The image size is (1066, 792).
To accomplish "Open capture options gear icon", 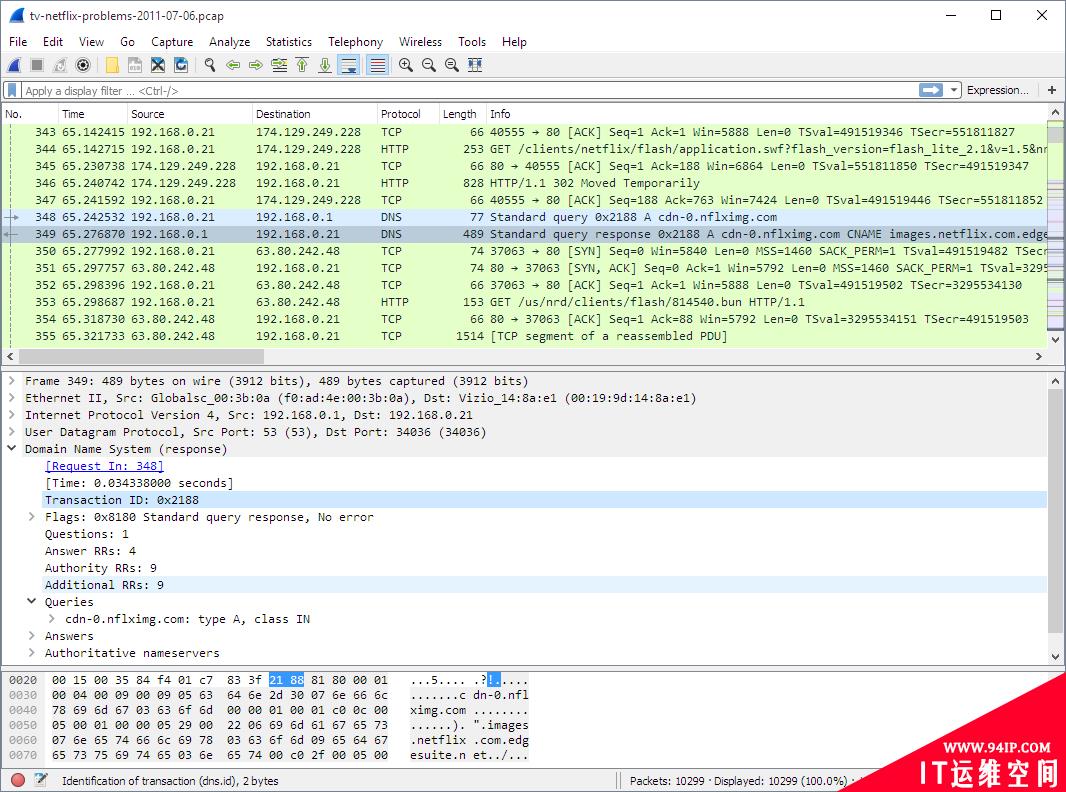I will coord(83,65).
